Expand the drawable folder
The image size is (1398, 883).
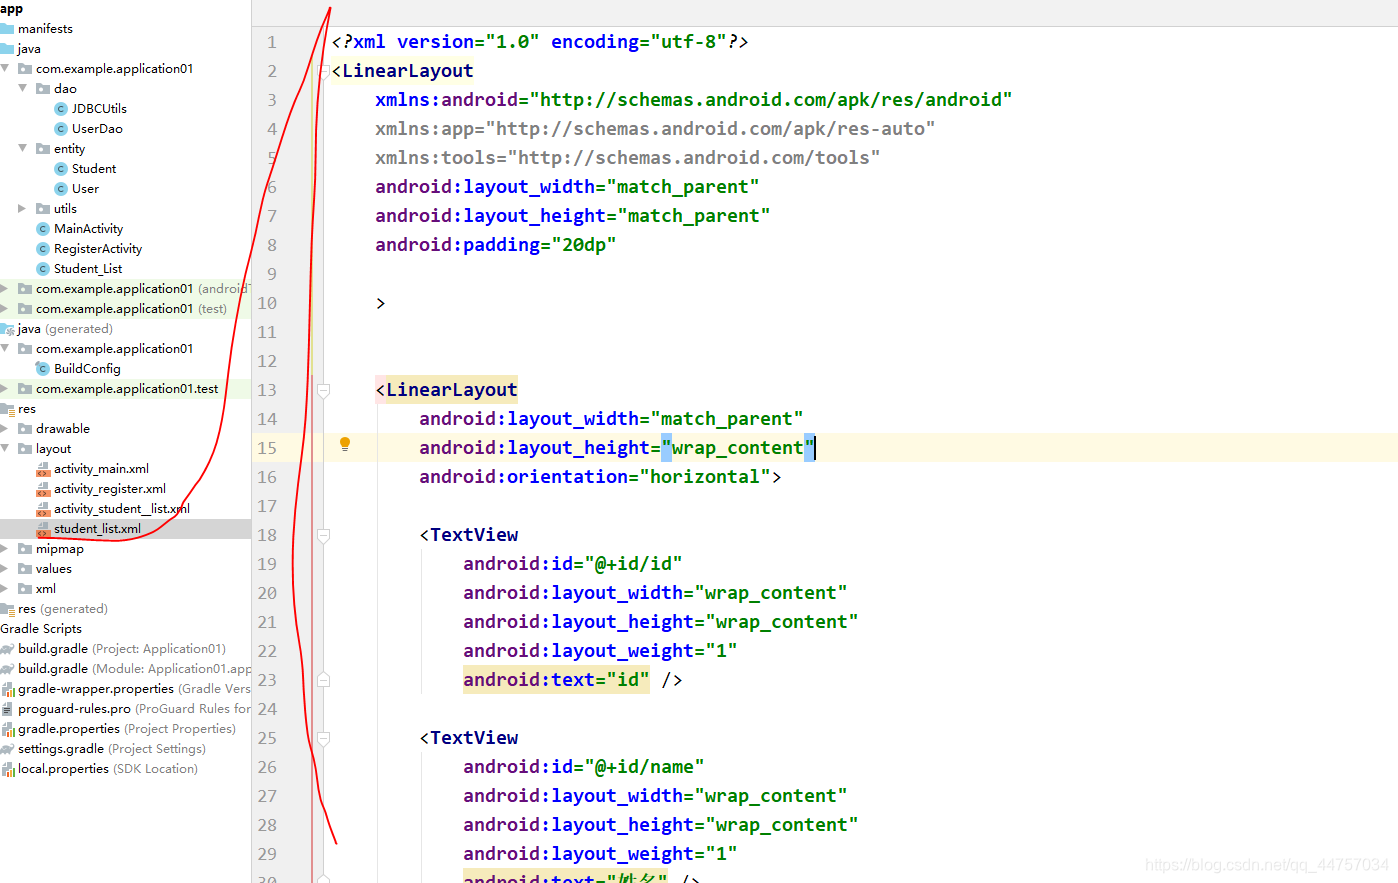pos(5,428)
